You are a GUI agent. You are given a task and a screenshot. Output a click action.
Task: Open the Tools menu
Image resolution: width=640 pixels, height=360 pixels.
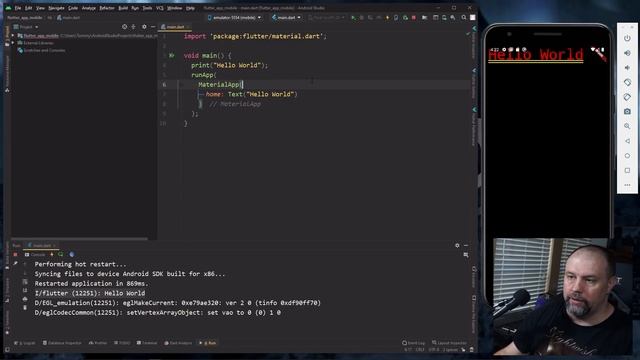(x=147, y=8)
